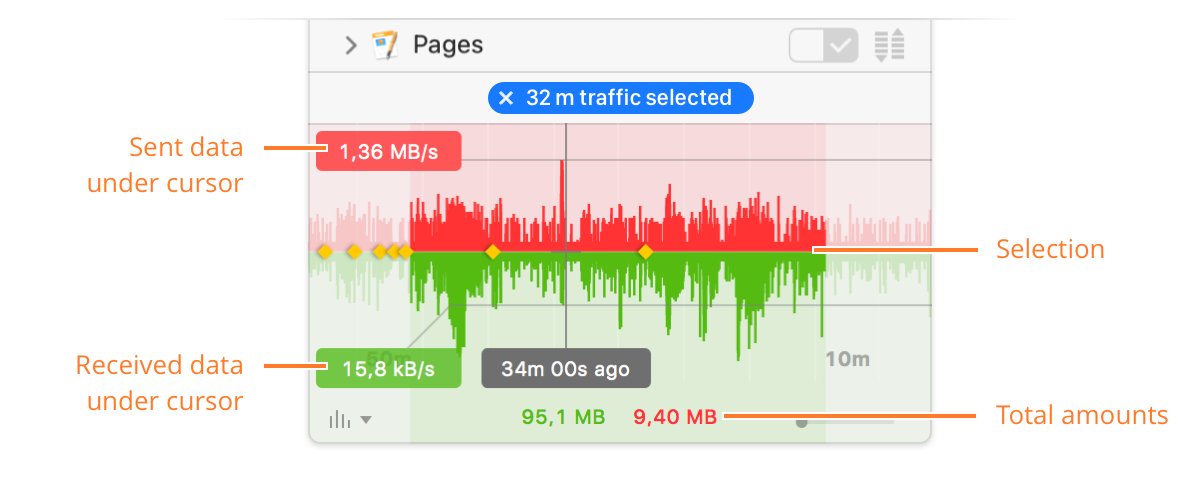The height and width of the screenshot is (480, 1200).
Task: Click the Pages app name label
Action: [x=448, y=45]
